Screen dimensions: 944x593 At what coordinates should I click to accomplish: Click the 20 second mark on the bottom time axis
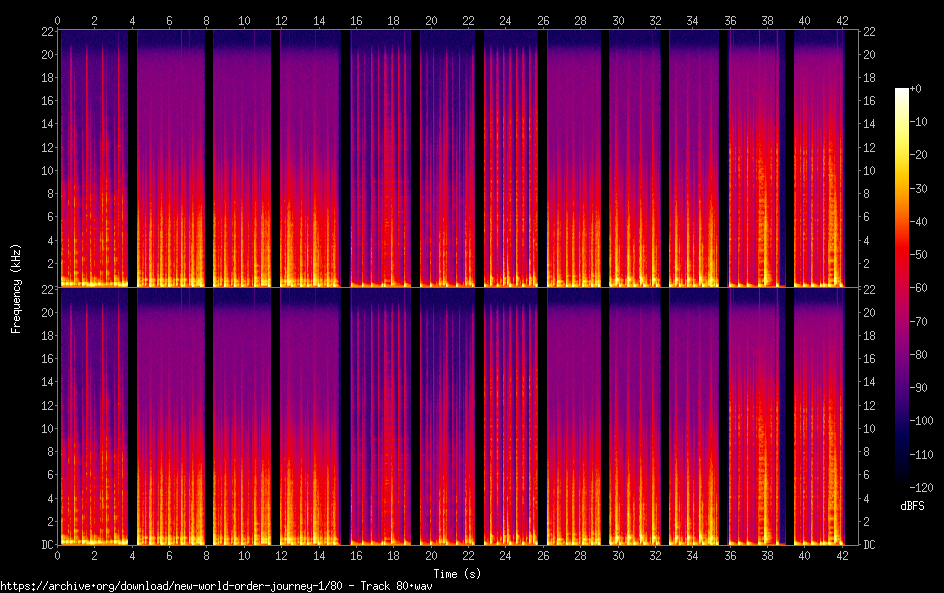(x=431, y=555)
